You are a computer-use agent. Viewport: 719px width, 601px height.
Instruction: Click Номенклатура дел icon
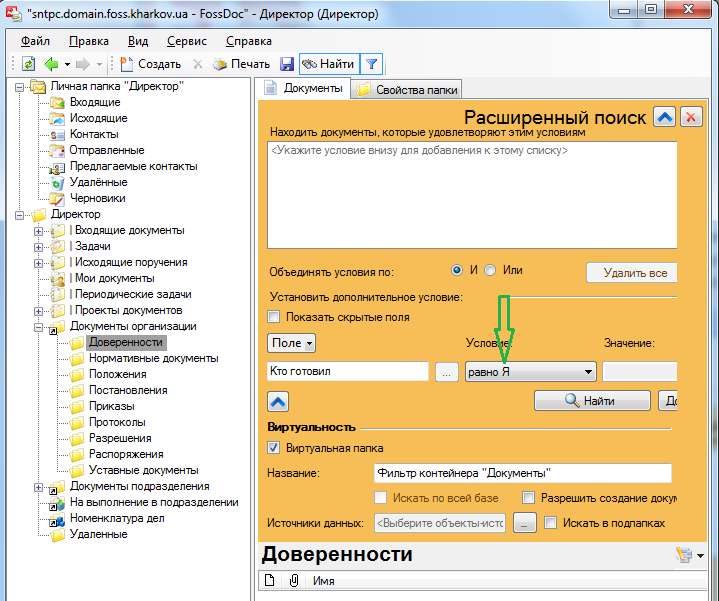tap(57, 519)
